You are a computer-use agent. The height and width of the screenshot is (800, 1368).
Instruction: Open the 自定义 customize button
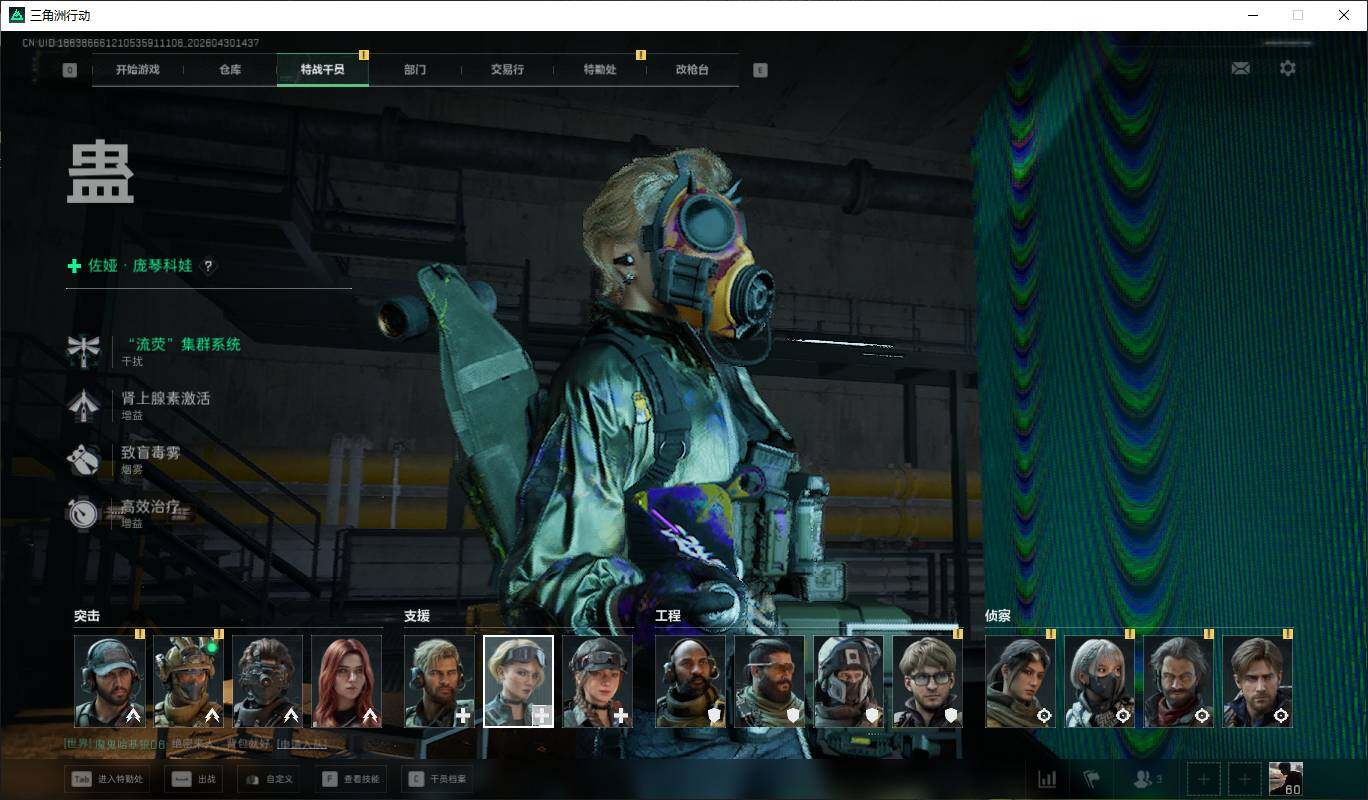(x=268, y=779)
